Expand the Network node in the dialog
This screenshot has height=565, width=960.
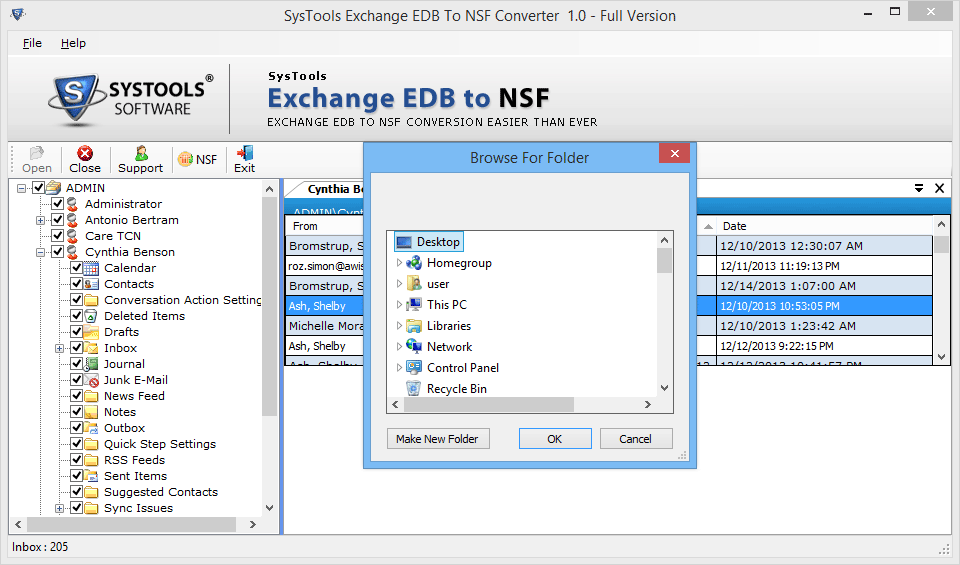[399, 346]
